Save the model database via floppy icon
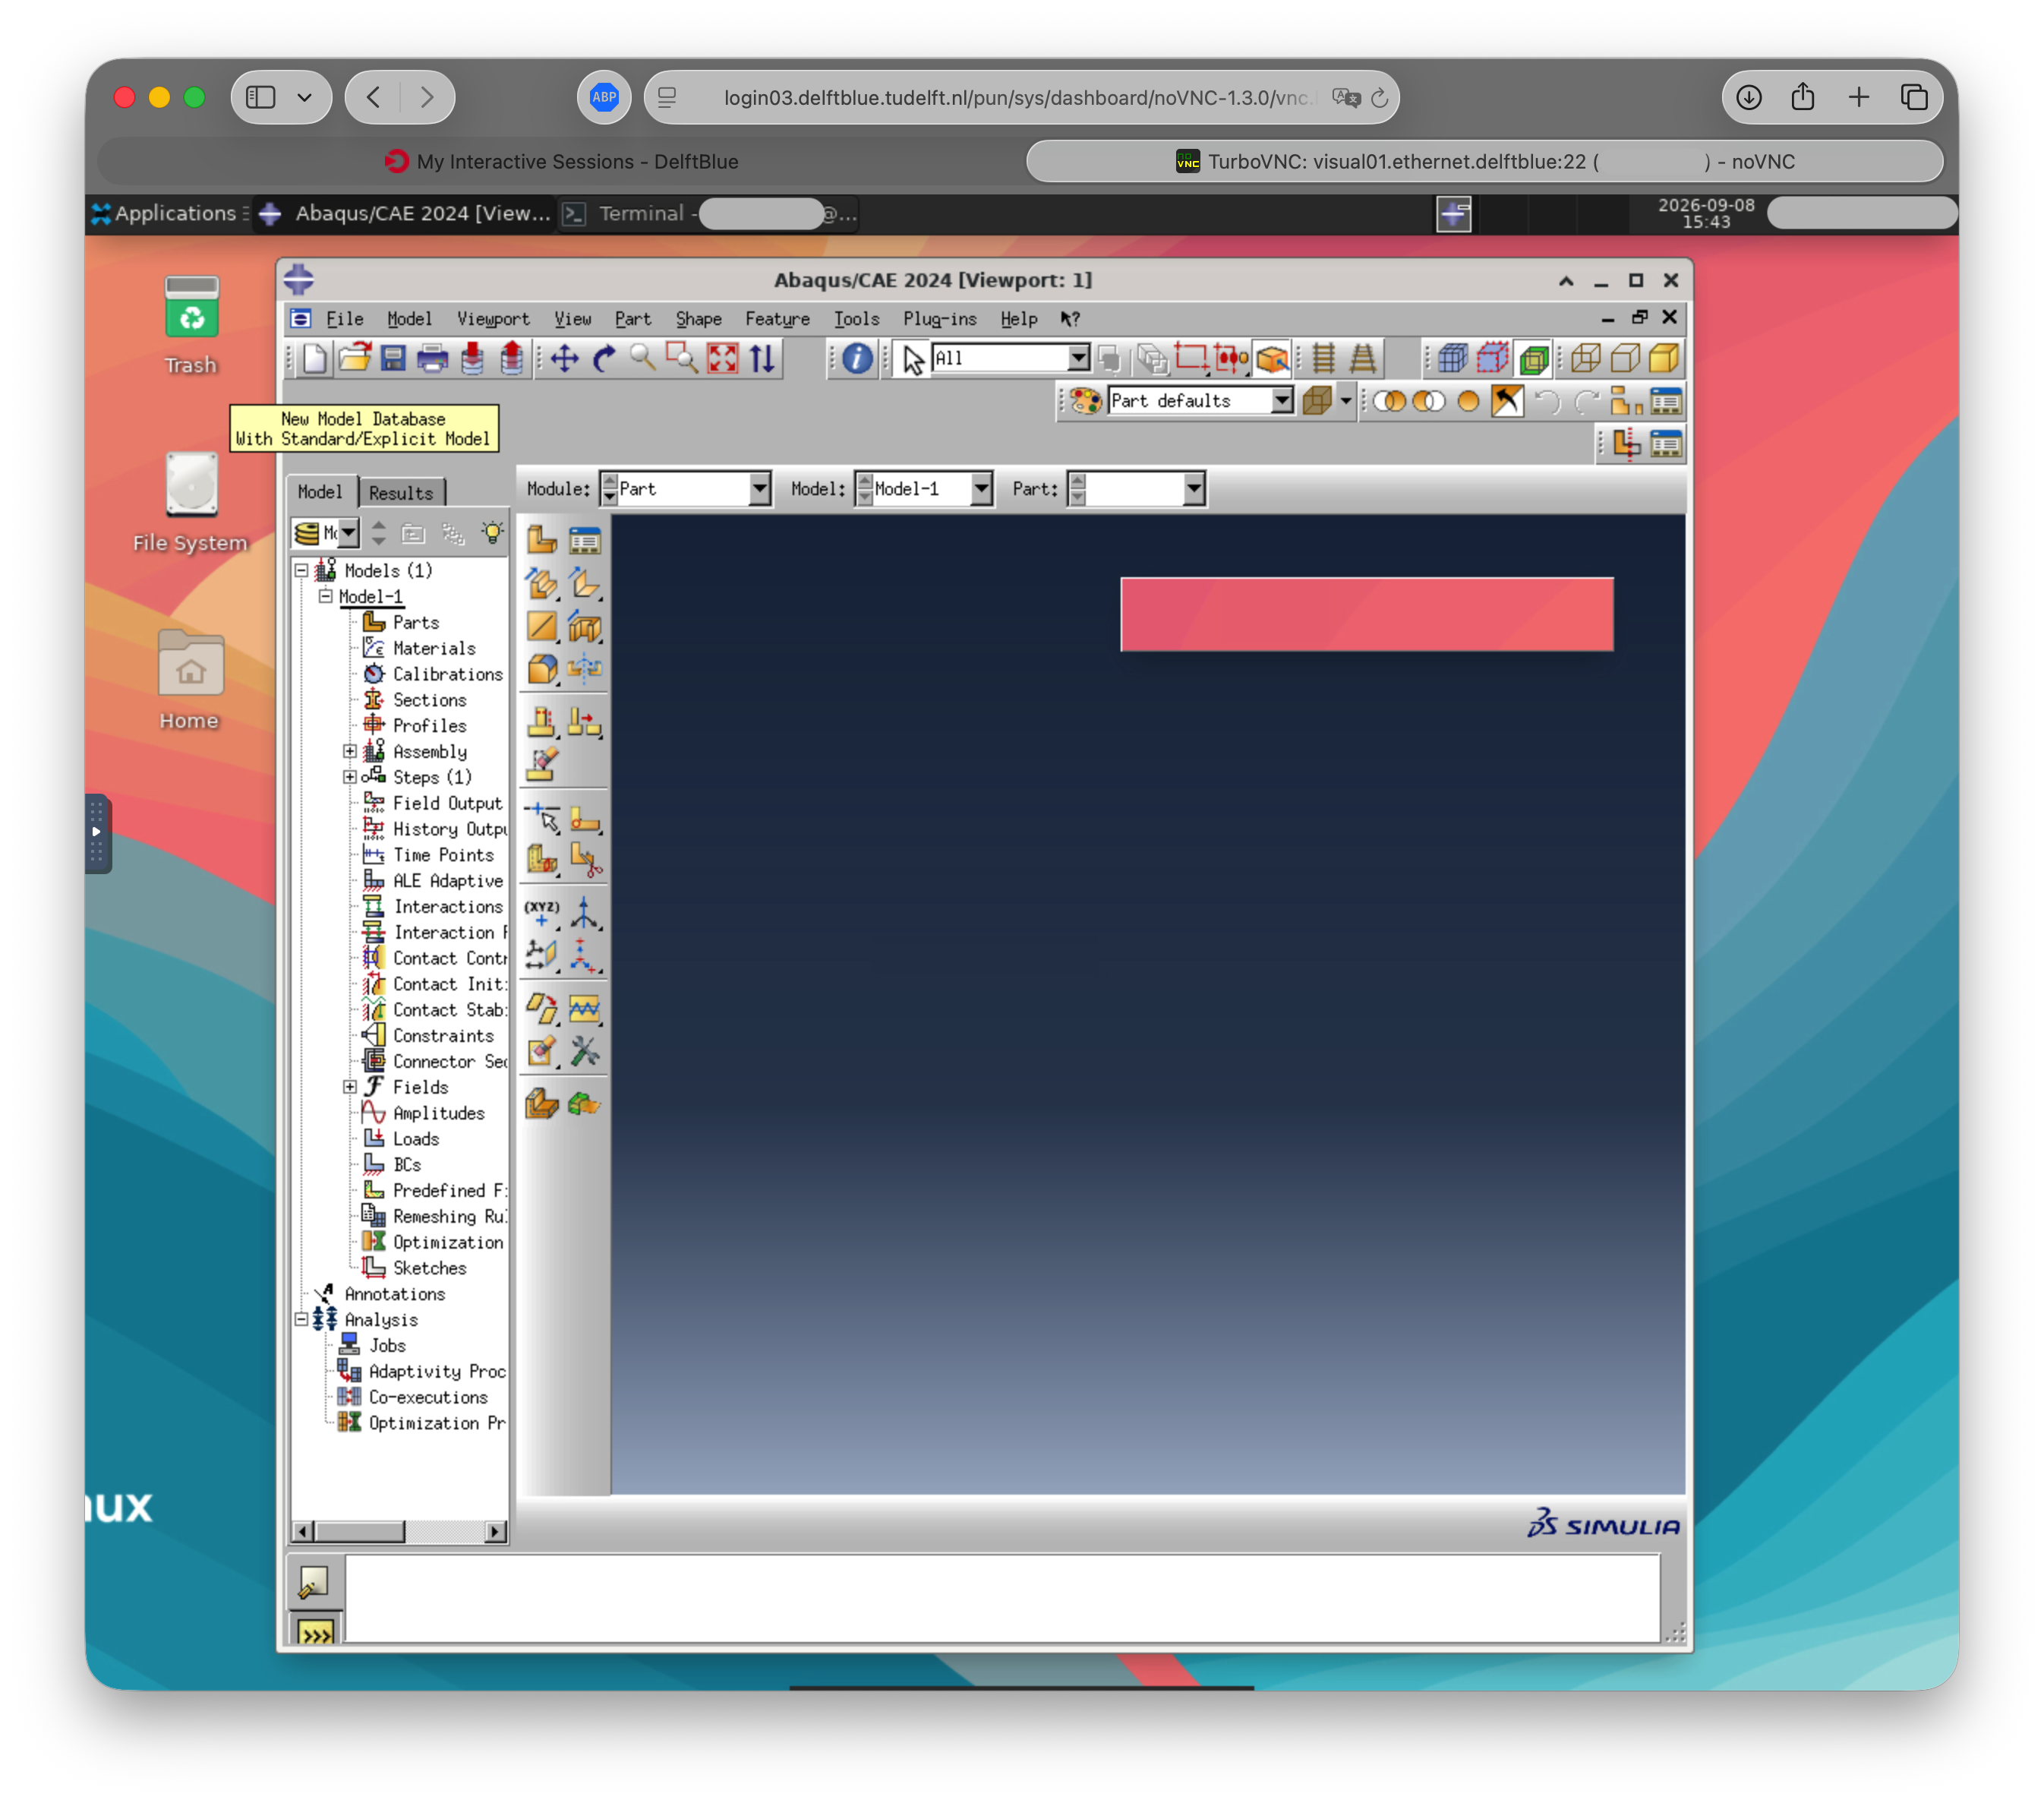 coord(393,358)
